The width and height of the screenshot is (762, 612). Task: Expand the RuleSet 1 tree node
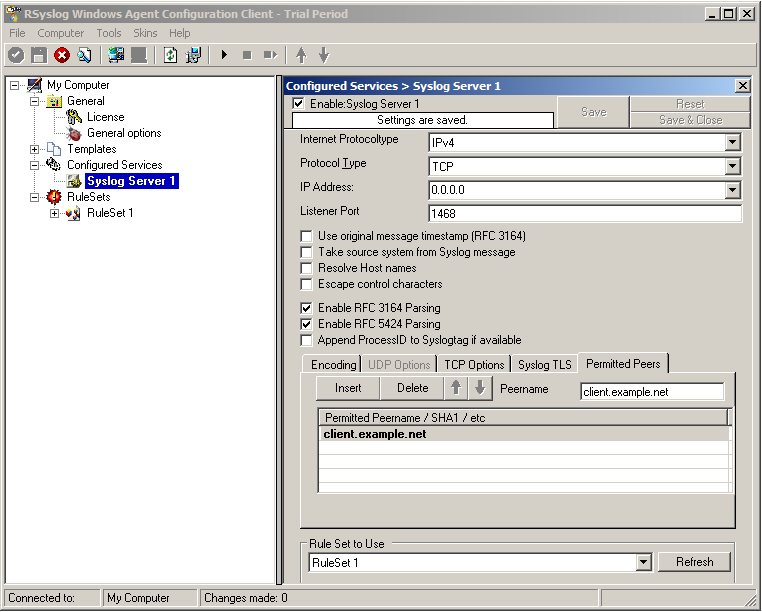[54, 213]
